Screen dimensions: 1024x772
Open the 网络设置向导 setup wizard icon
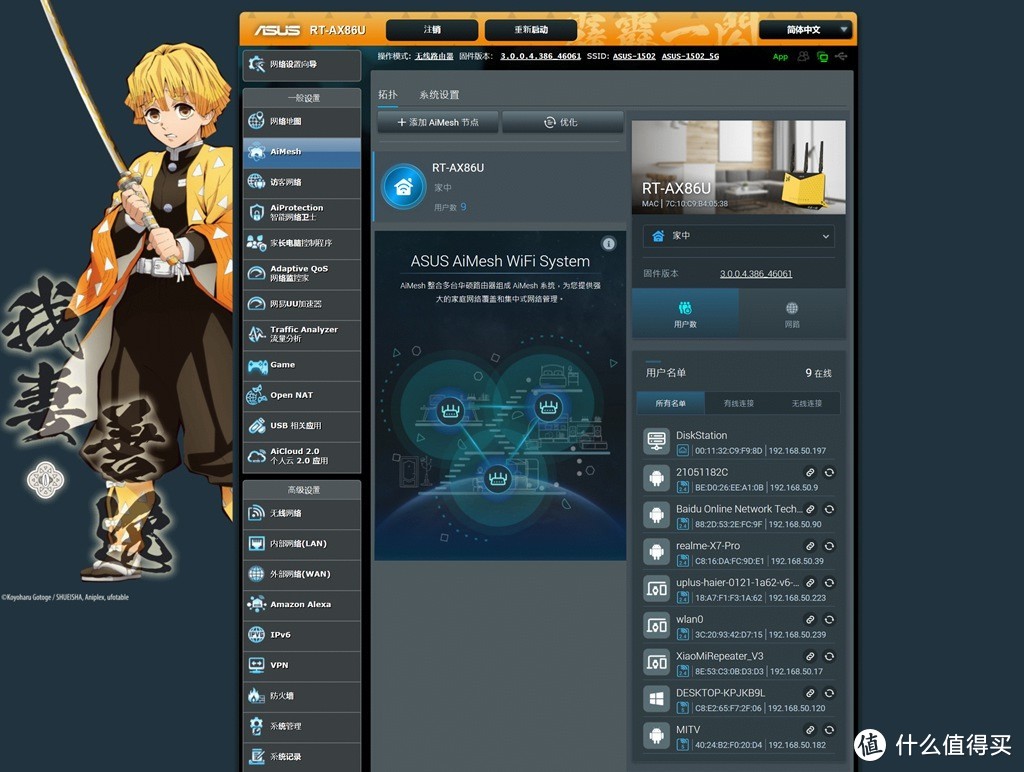(x=256, y=64)
